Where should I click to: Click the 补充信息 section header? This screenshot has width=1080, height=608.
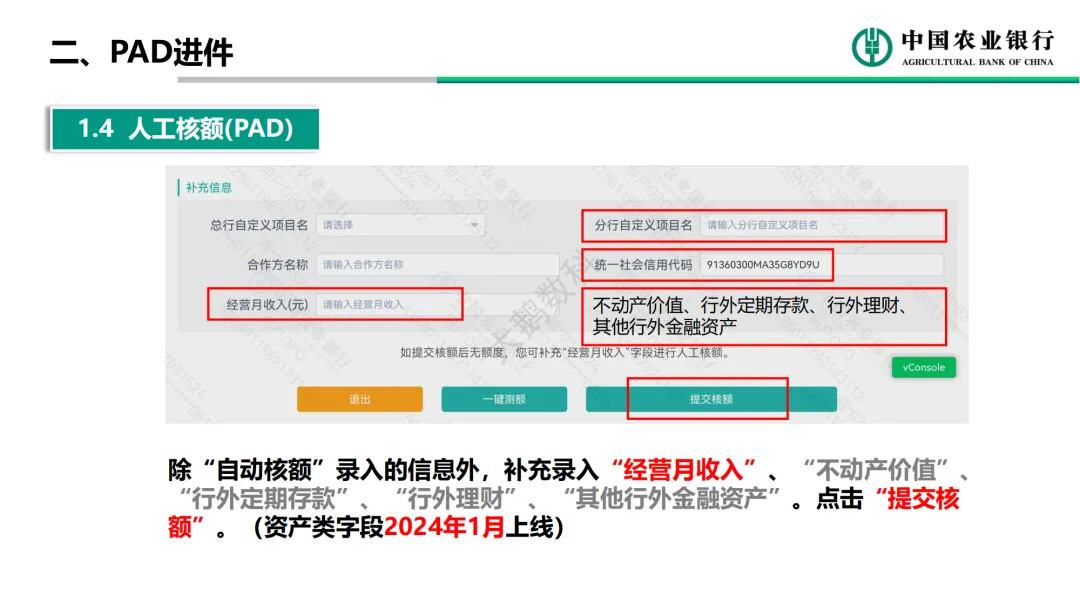pyautogui.click(x=208, y=187)
